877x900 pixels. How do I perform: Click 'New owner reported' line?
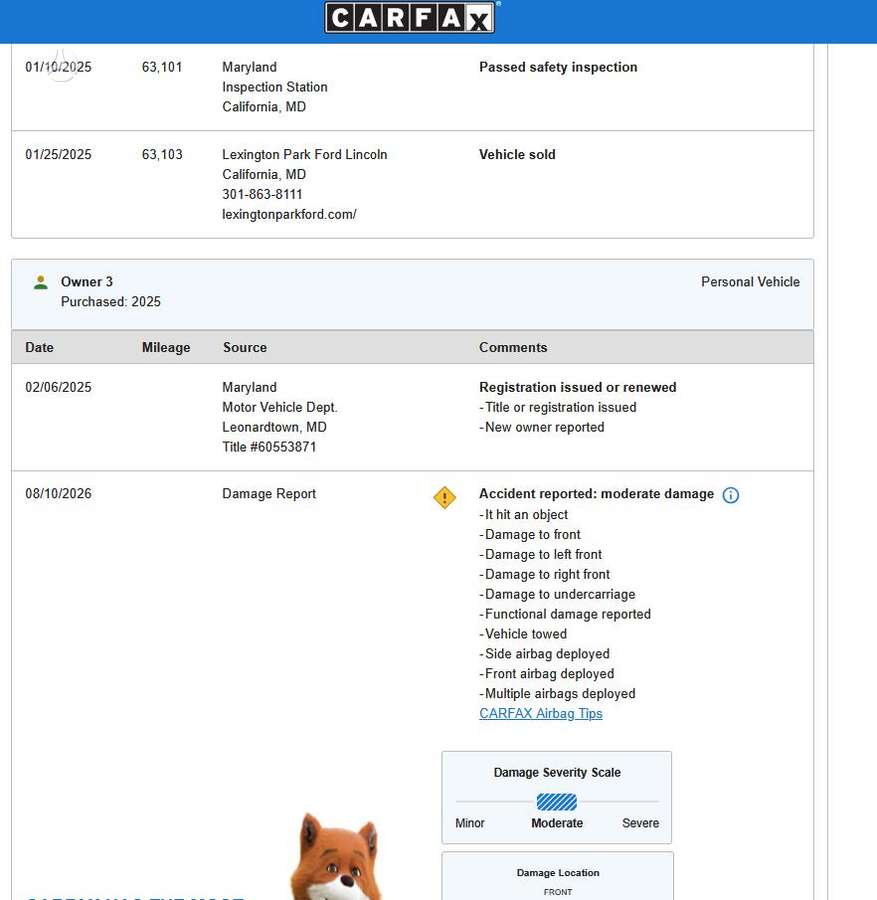(x=542, y=427)
